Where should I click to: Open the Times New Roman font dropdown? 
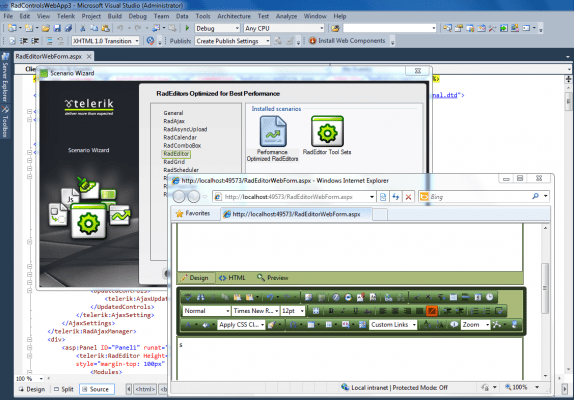click(256, 311)
